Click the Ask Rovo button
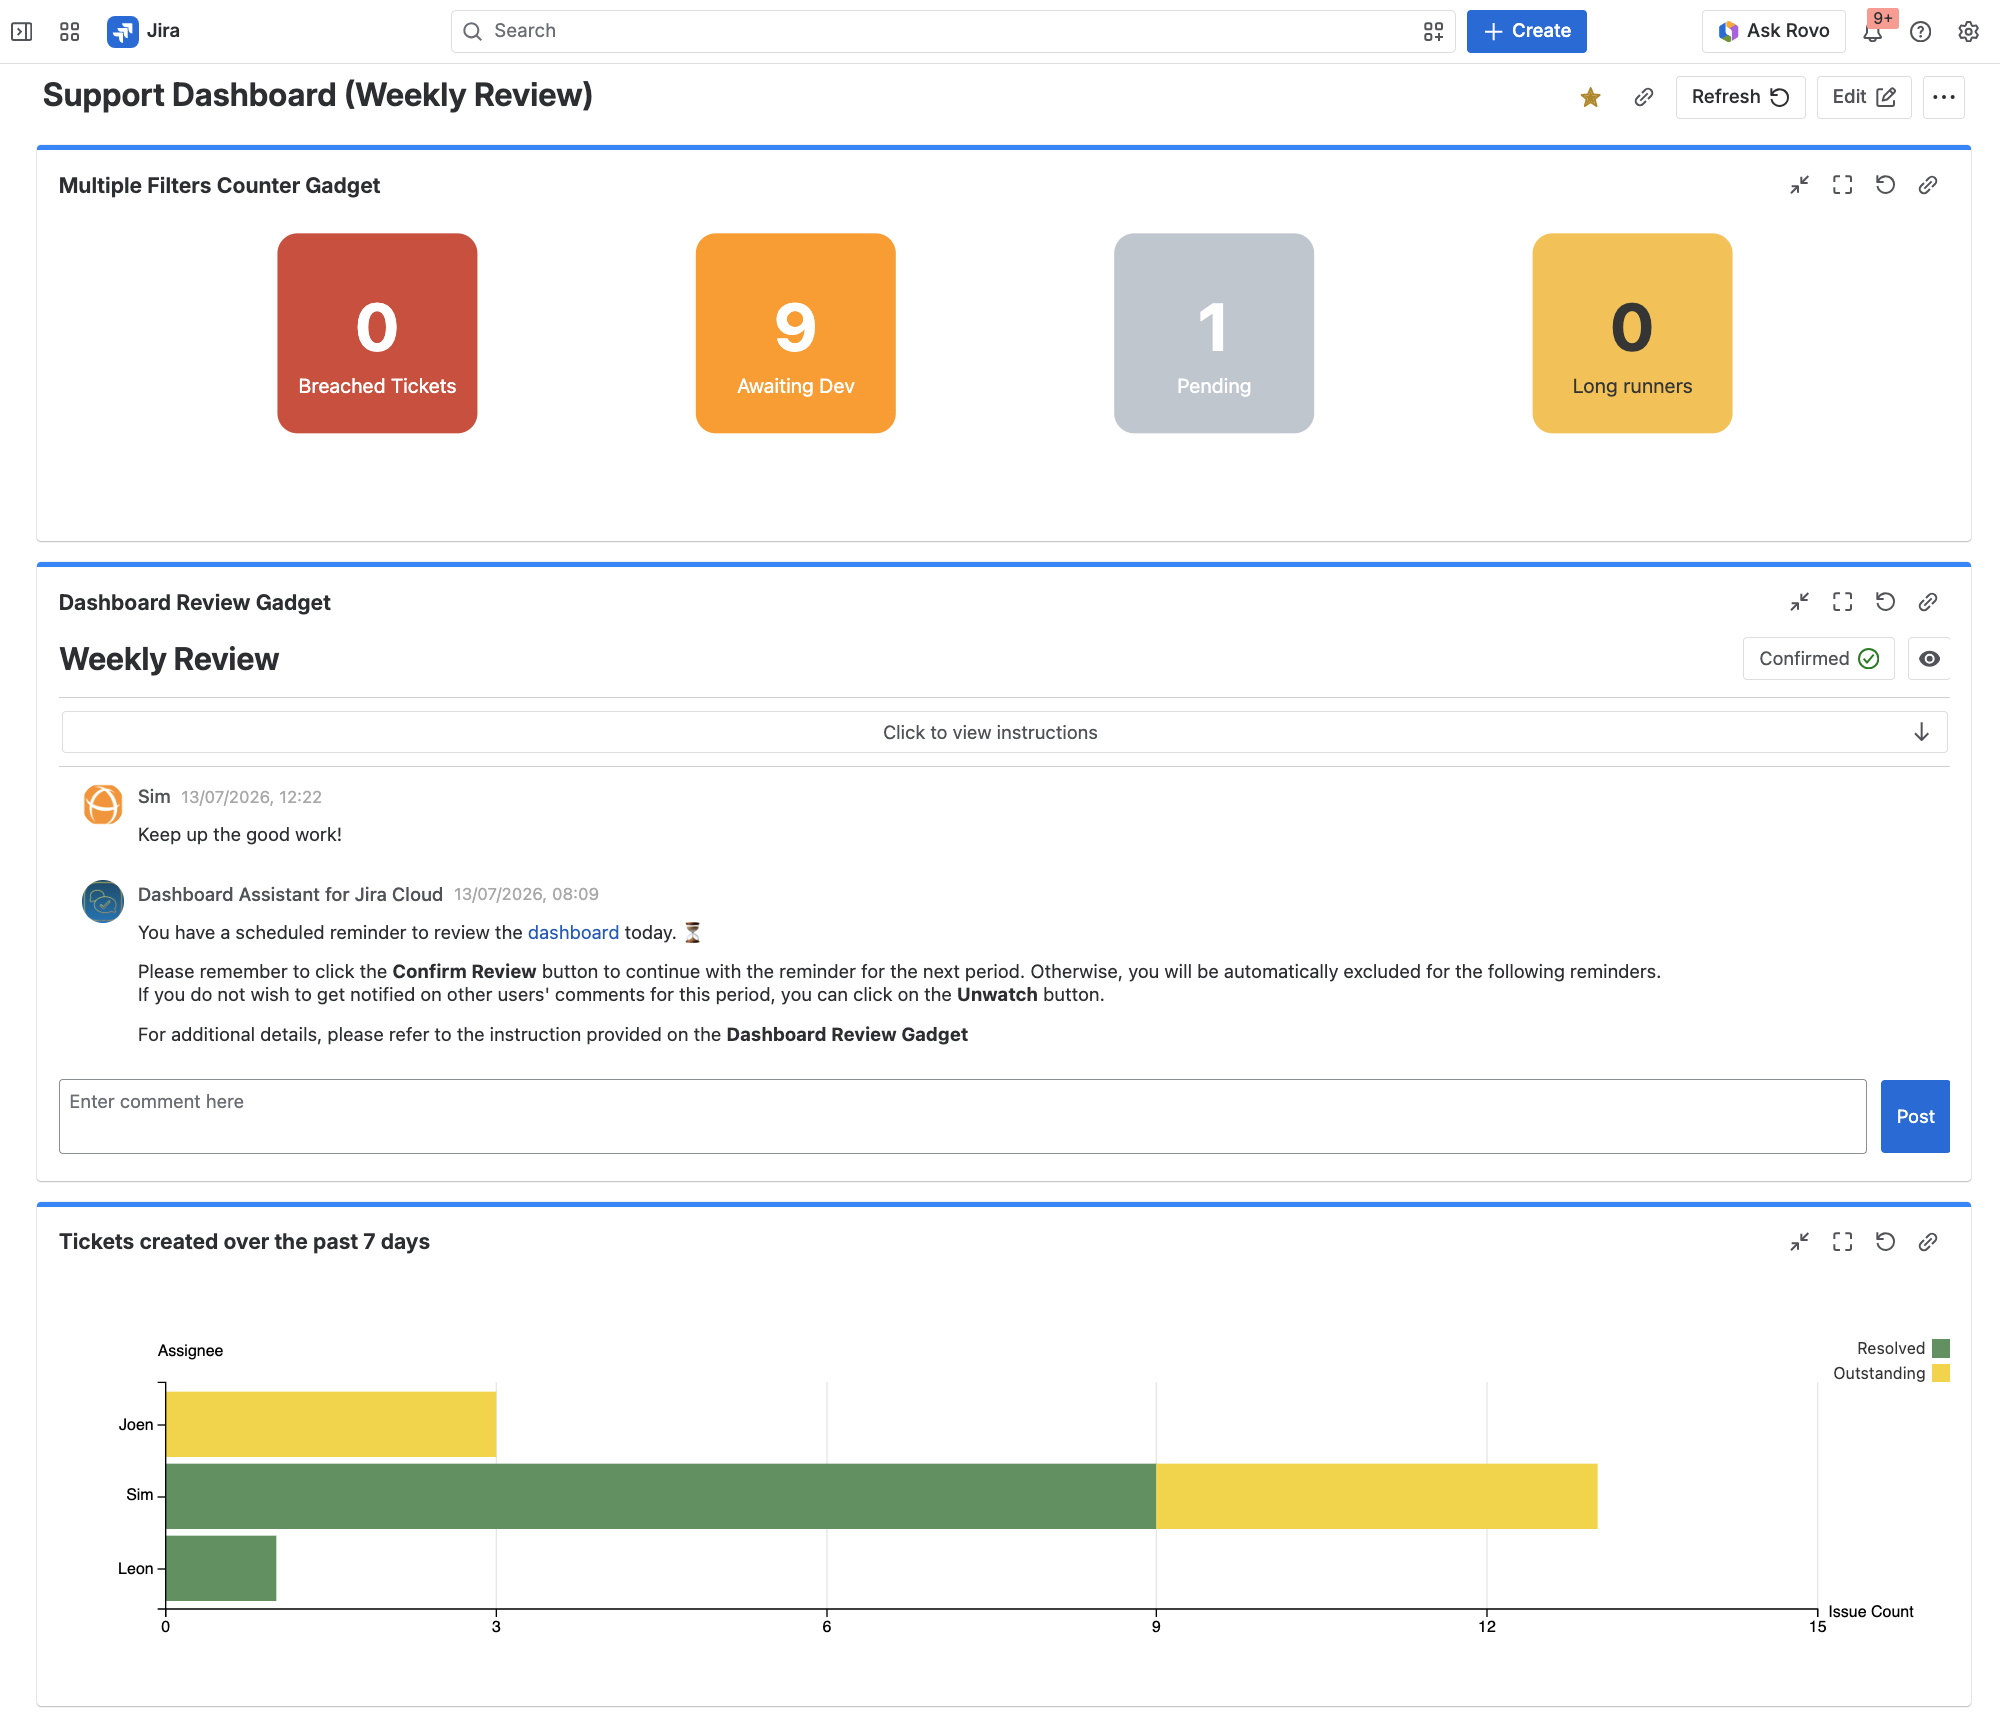2000x1722 pixels. click(1773, 31)
